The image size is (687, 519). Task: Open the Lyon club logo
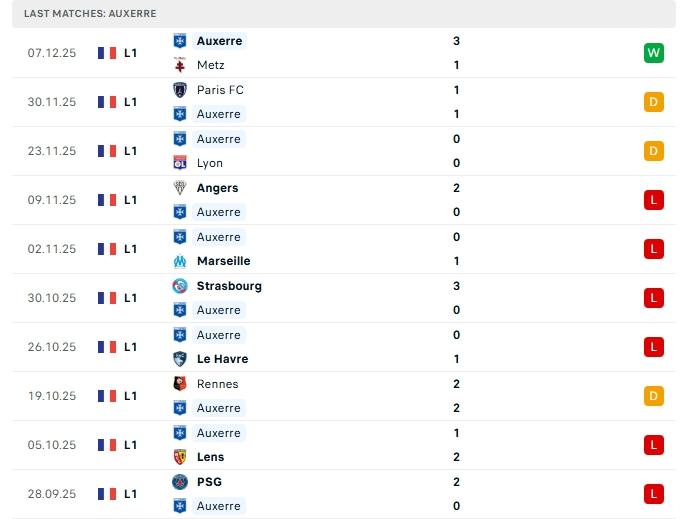coord(180,163)
